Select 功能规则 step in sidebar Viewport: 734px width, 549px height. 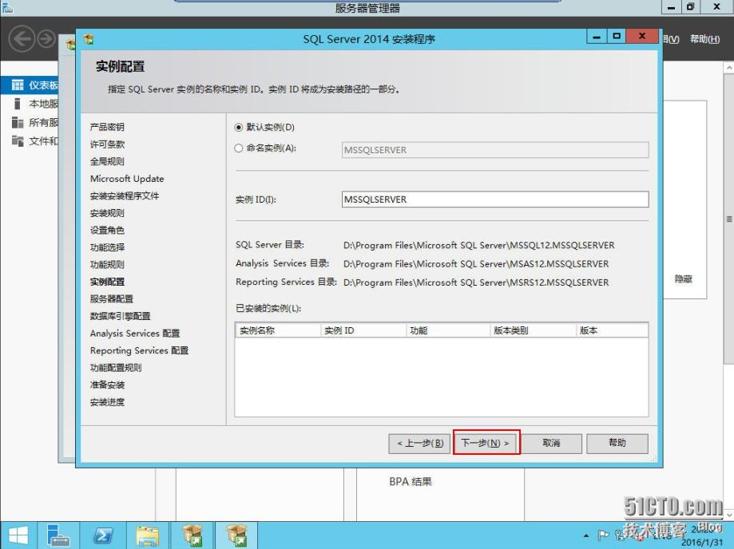107,264
